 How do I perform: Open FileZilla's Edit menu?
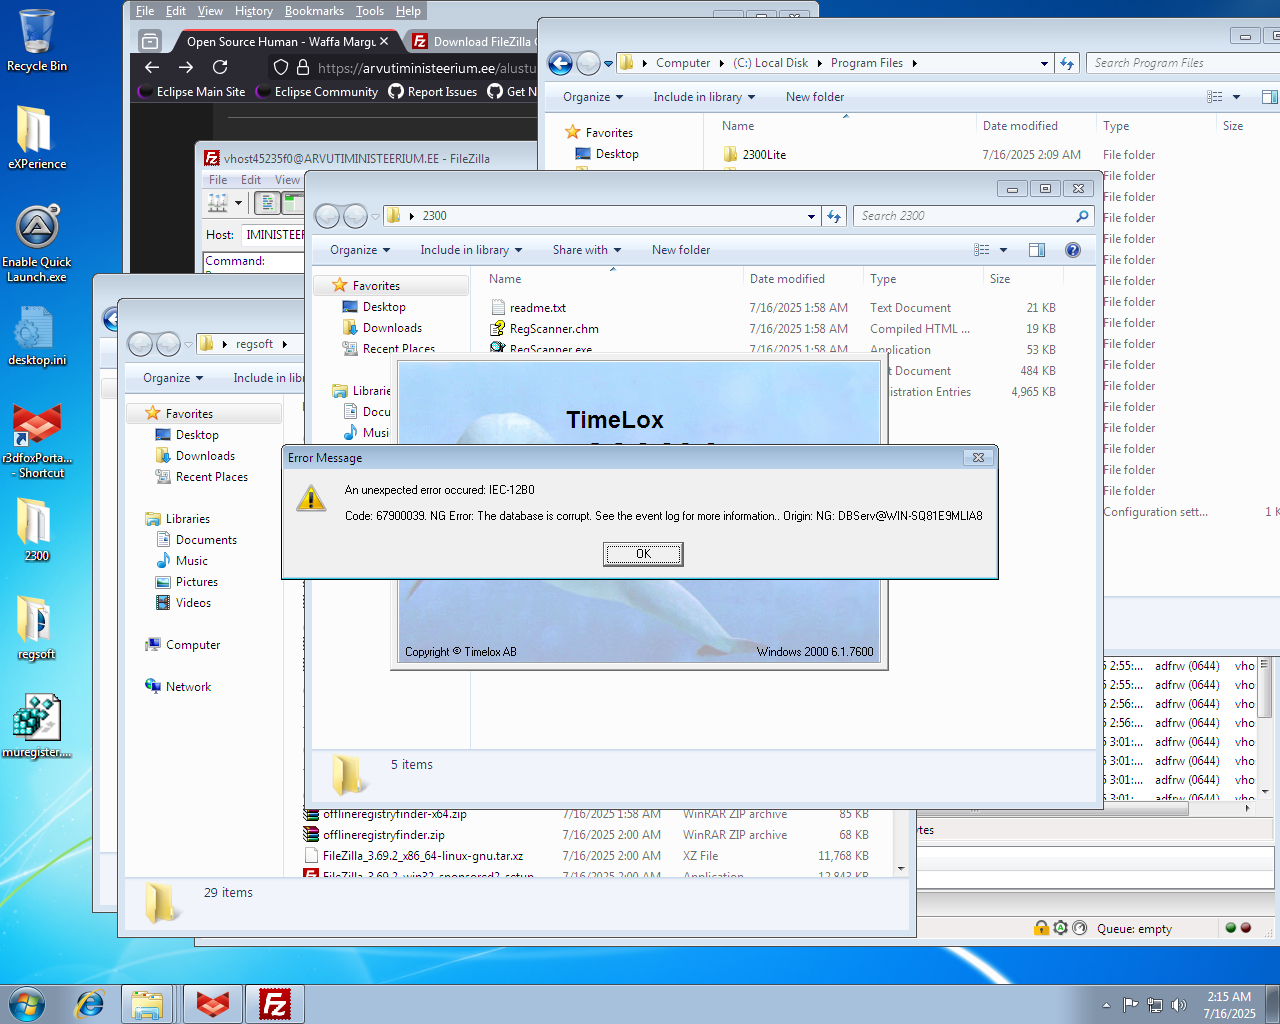pyautogui.click(x=251, y=180)
